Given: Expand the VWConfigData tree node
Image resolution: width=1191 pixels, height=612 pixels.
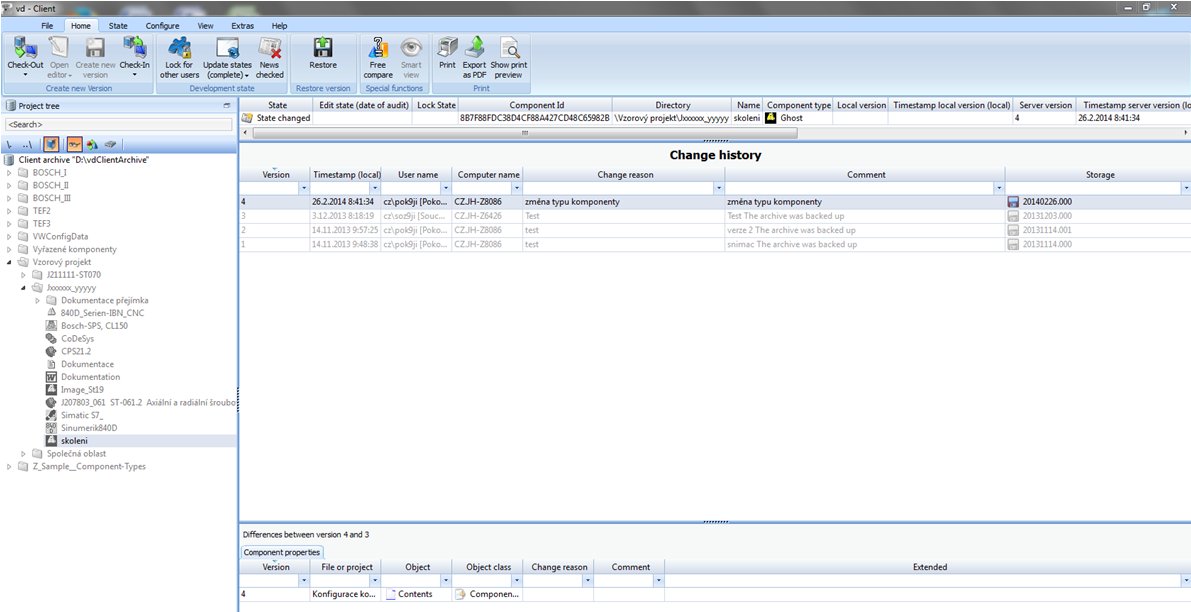Looking at the screenshot, I should pos(9,236).
